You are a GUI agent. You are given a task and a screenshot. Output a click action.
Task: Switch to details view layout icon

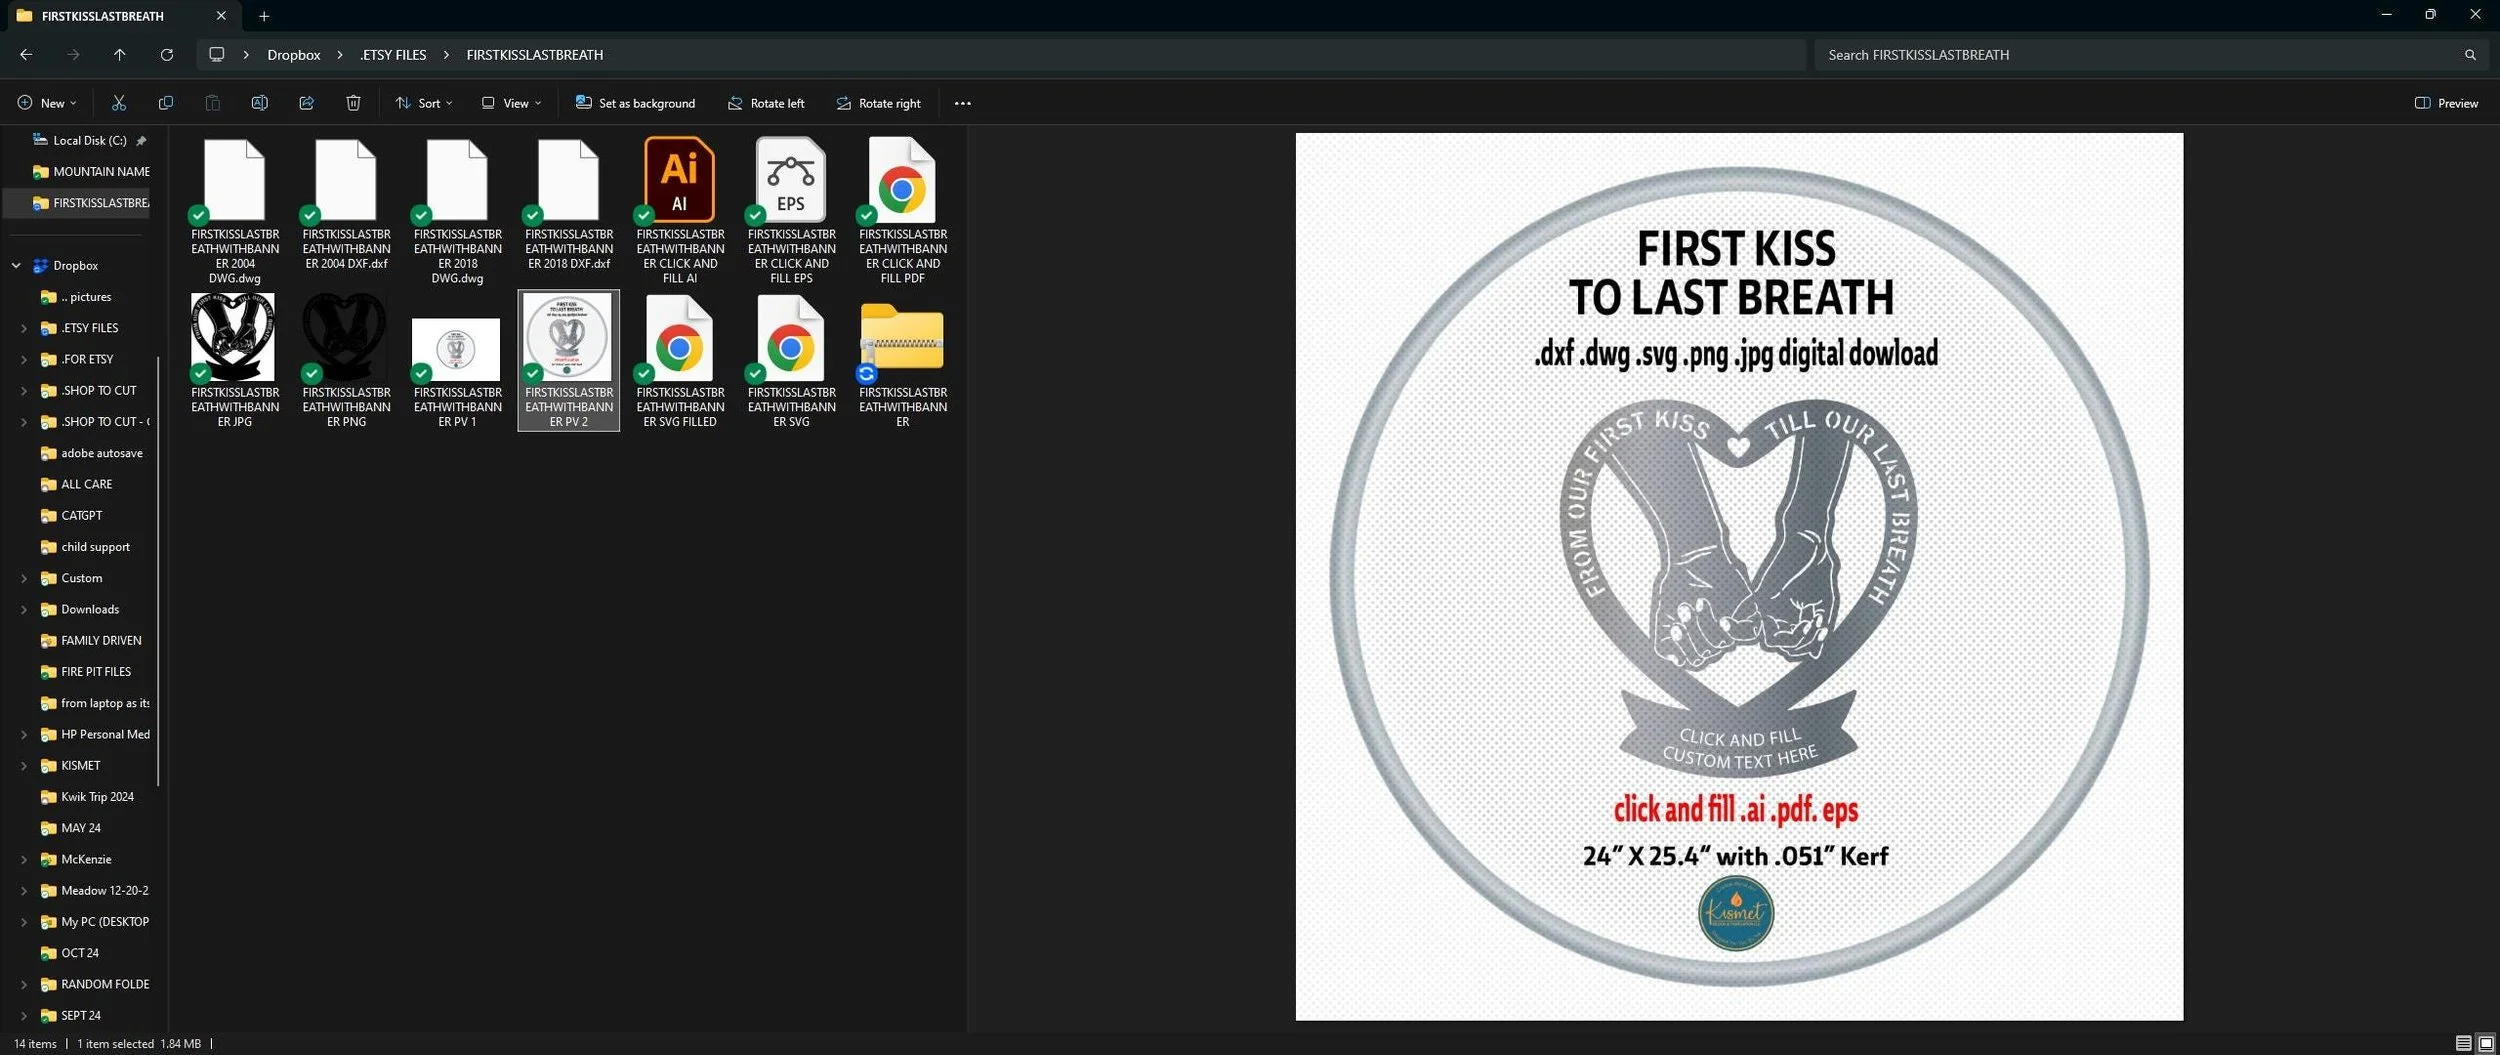tap(2463, 1043)
